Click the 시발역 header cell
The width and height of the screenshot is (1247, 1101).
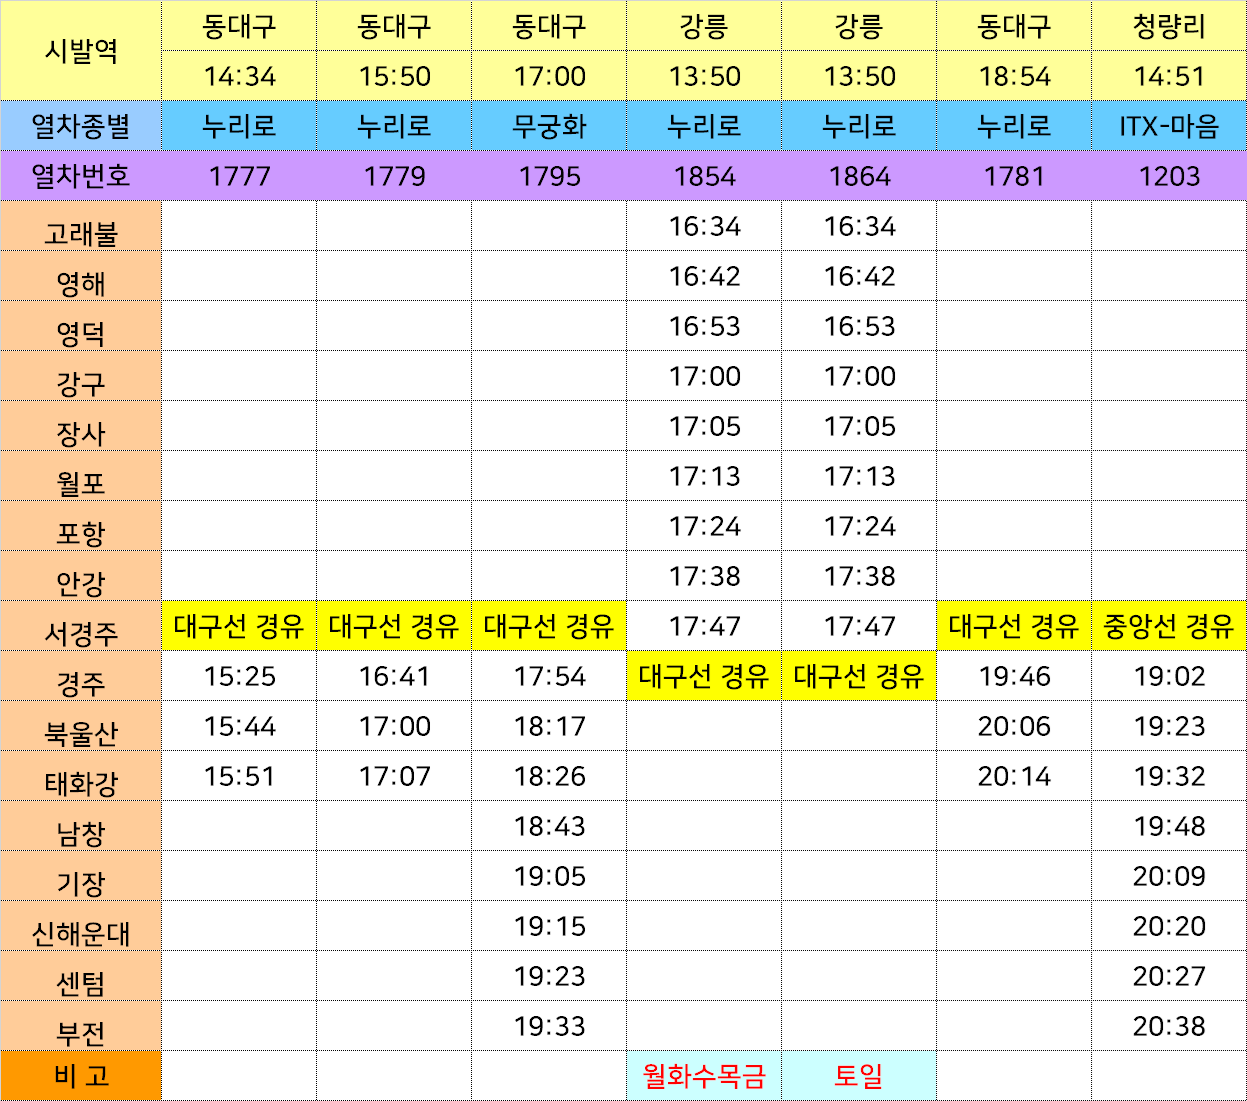[x=81, y=51]
